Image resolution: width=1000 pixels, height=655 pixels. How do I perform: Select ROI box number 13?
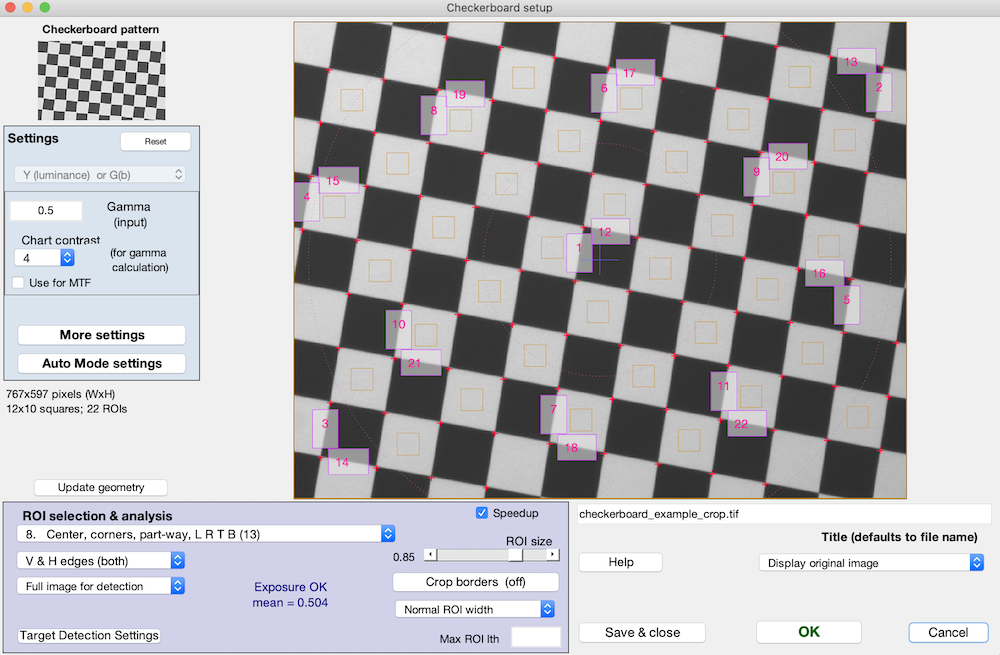[x=857, y=61]
